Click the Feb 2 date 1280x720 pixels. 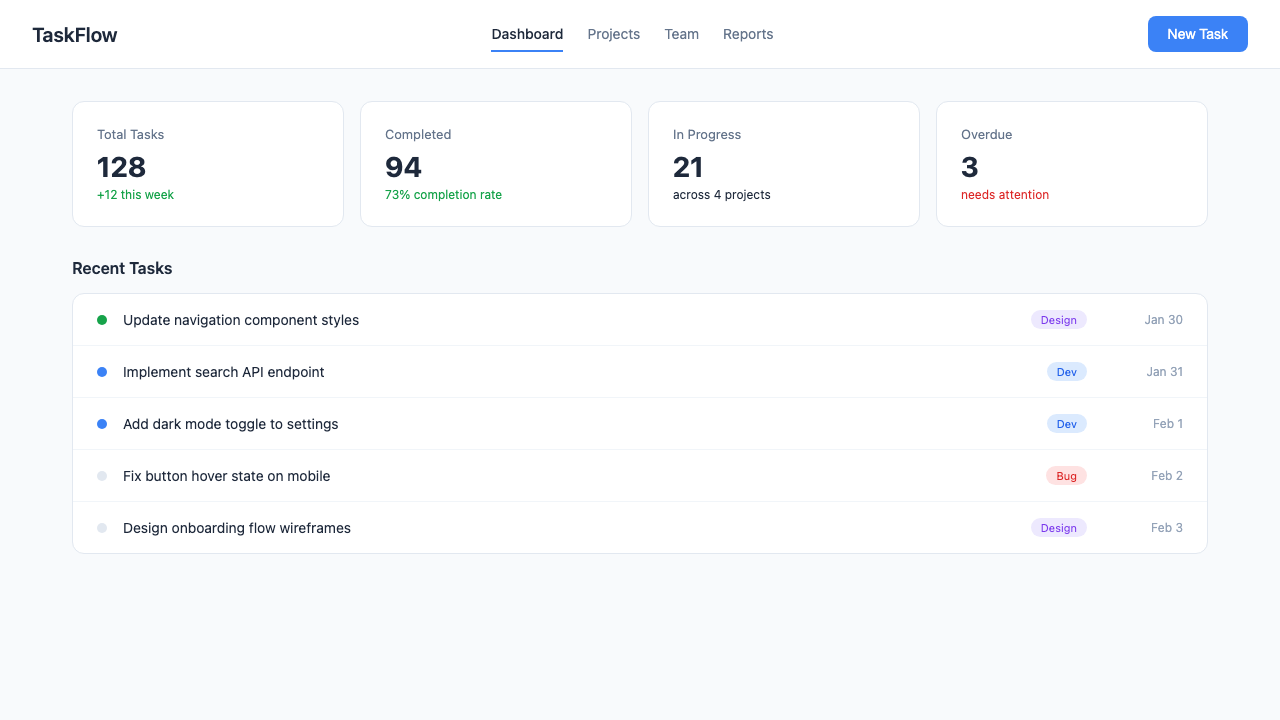tap(1167, 476)
